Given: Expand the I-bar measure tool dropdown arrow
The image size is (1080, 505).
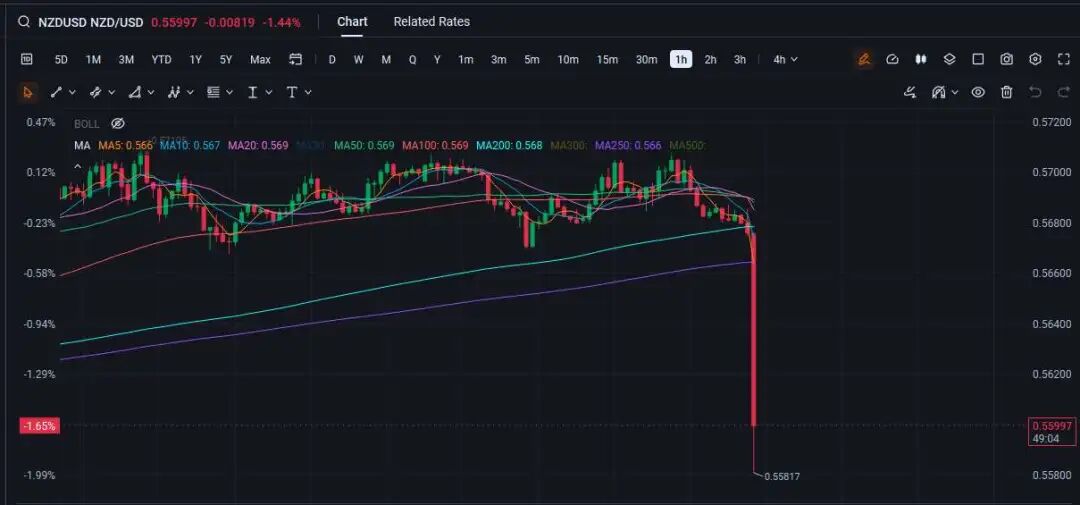Looking at the screenshot, I should pyautogui.click(x=269, y=92).
